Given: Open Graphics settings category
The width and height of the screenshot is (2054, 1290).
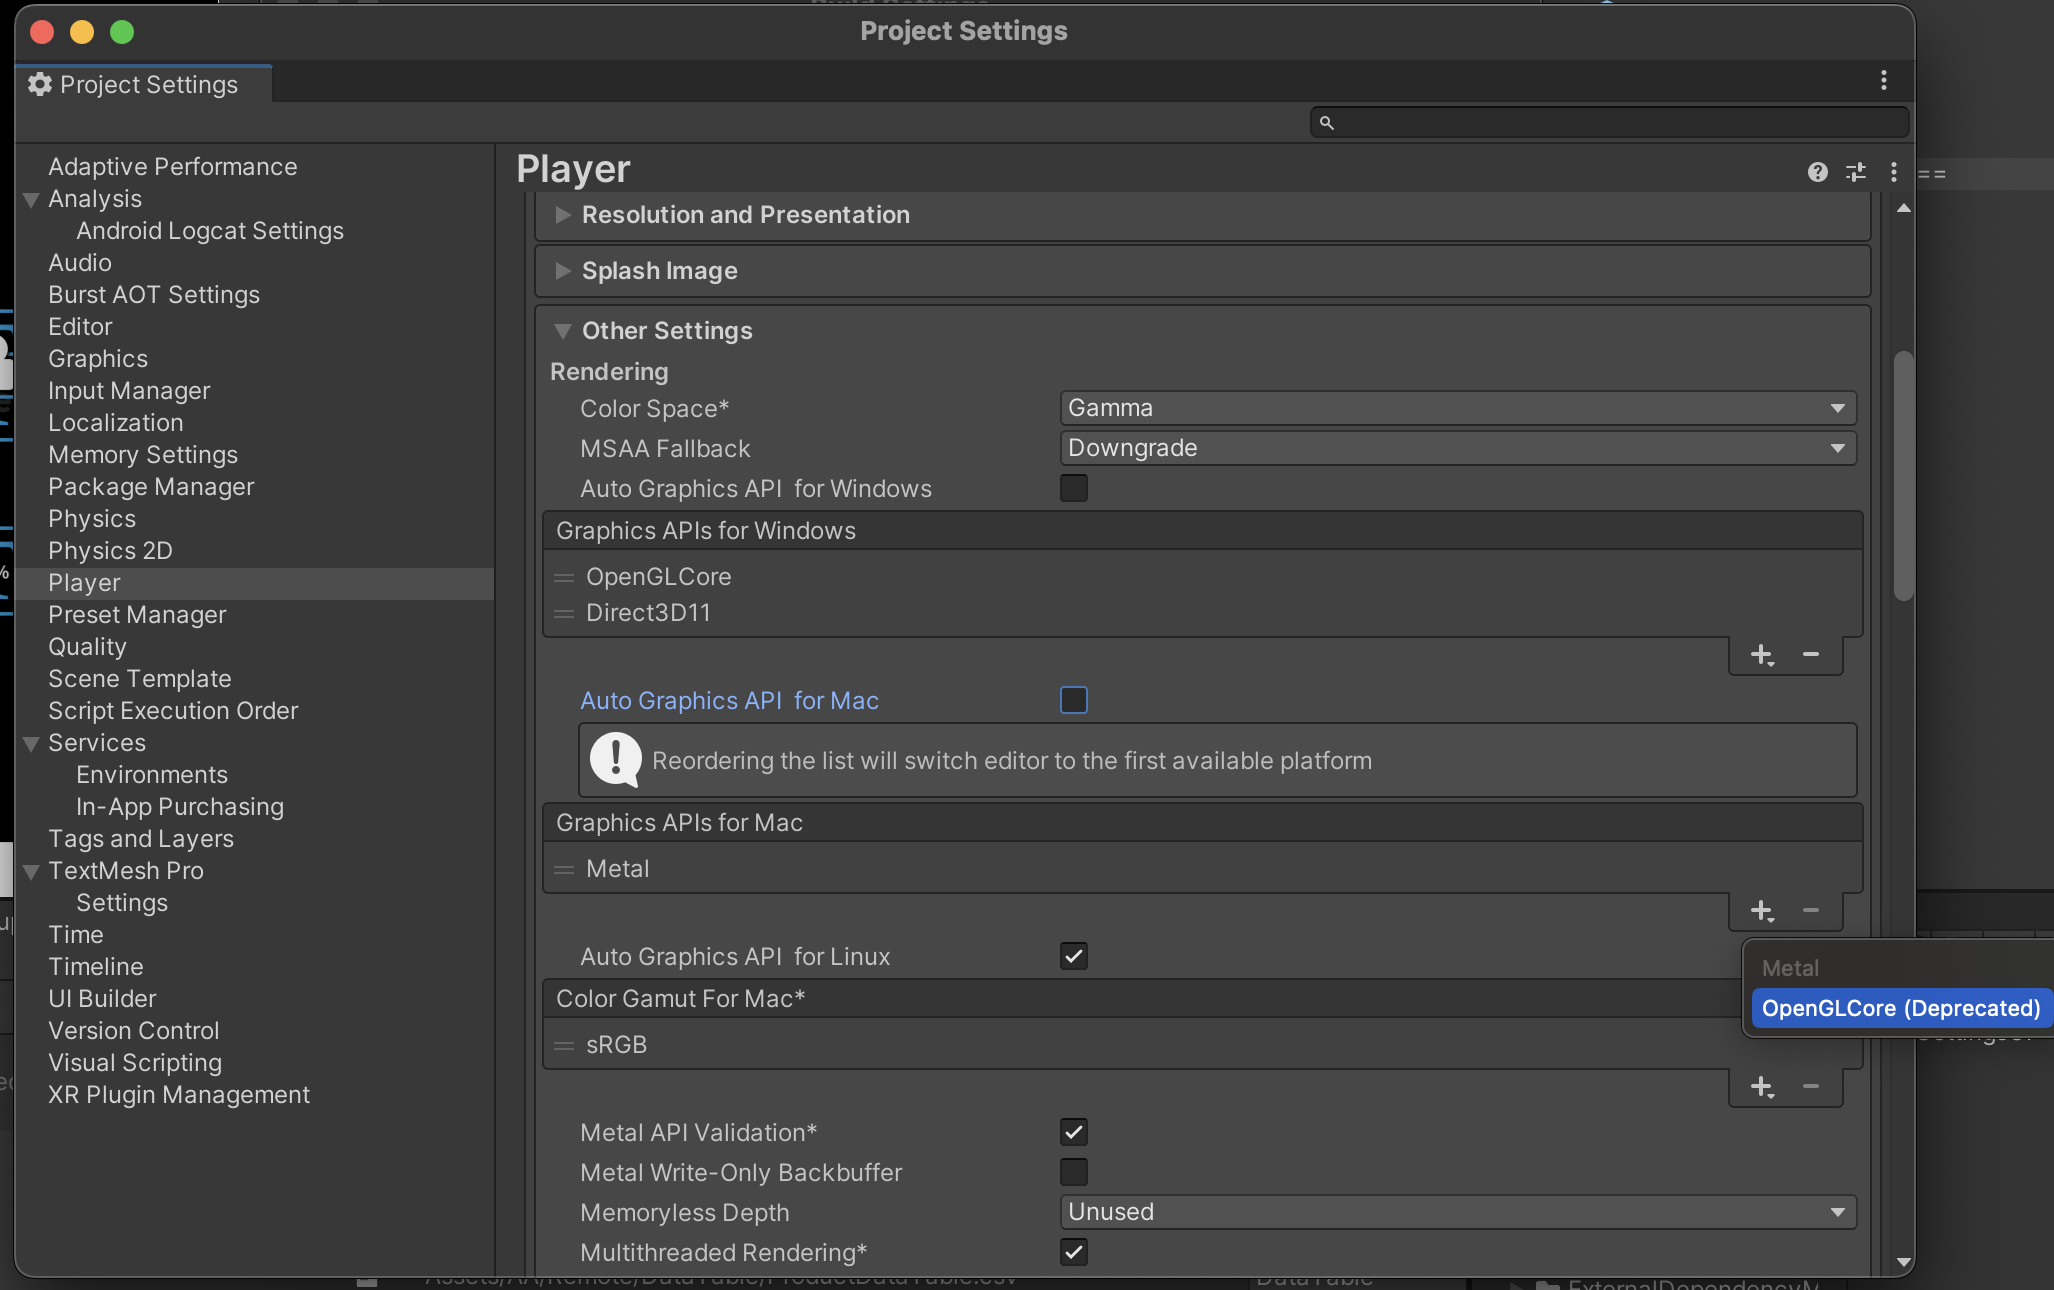Looking at the screenshot, I should pyautogui.click(x=98, y=359).
